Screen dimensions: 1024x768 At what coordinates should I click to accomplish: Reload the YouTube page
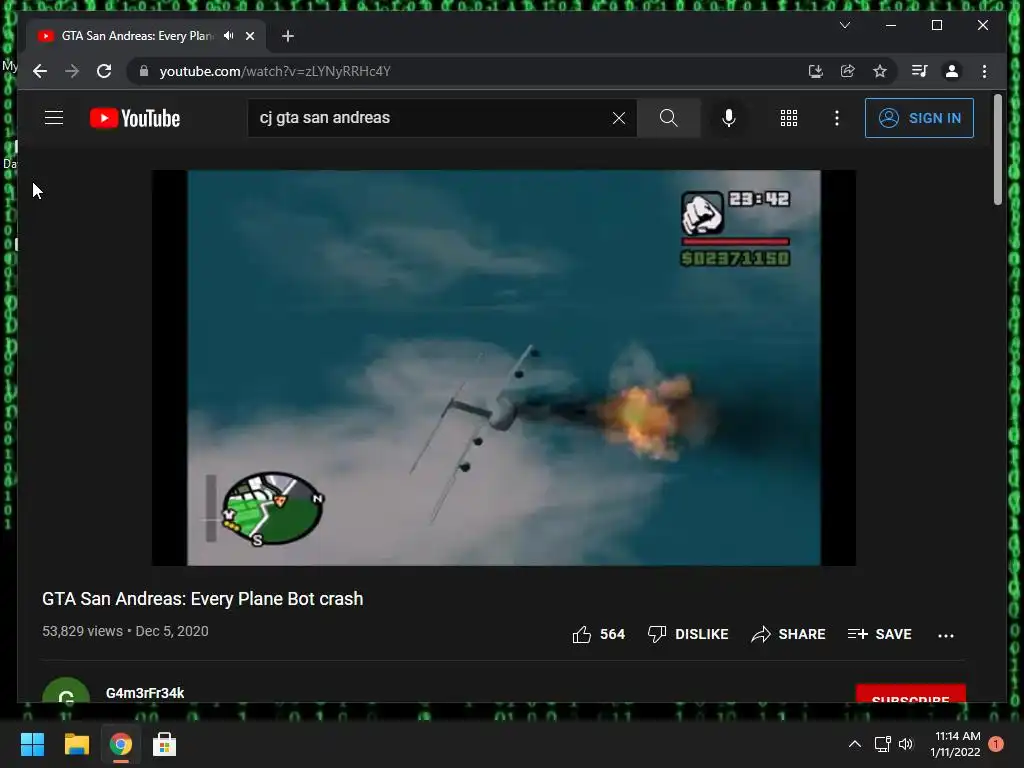104,71
